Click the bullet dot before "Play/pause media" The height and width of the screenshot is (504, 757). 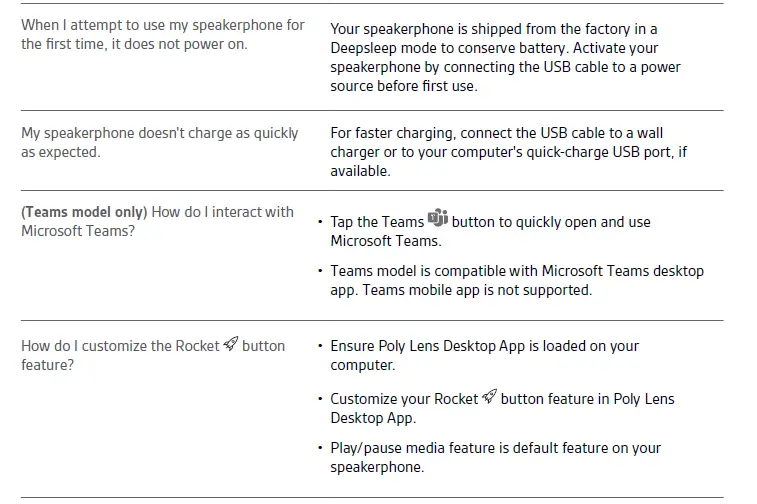click(319, 448)
